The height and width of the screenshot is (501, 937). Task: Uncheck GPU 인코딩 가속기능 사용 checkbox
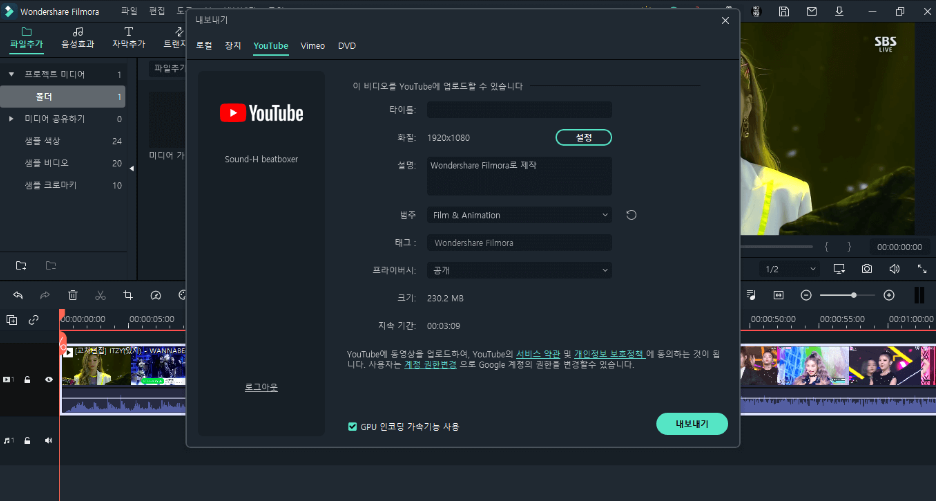pos(353,426)
